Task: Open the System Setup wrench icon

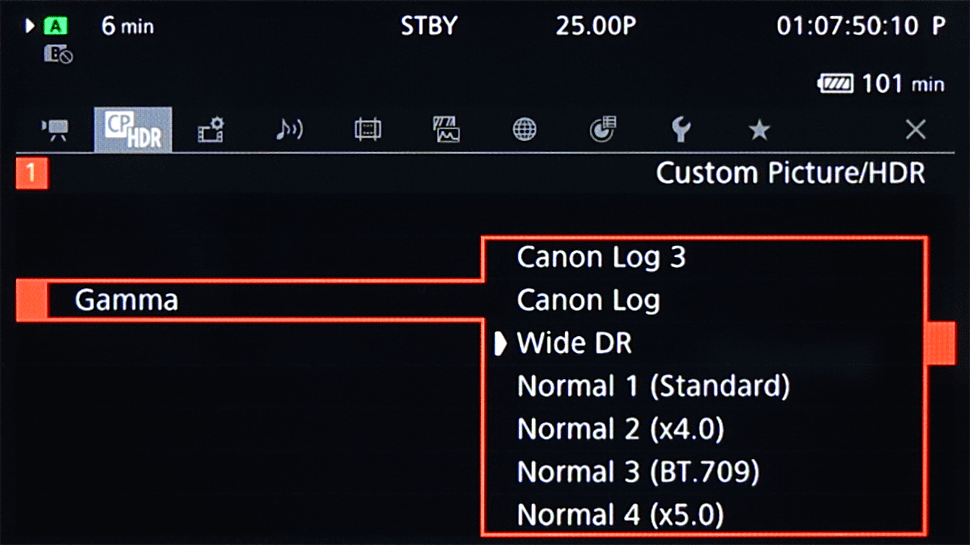Action: 680,130
